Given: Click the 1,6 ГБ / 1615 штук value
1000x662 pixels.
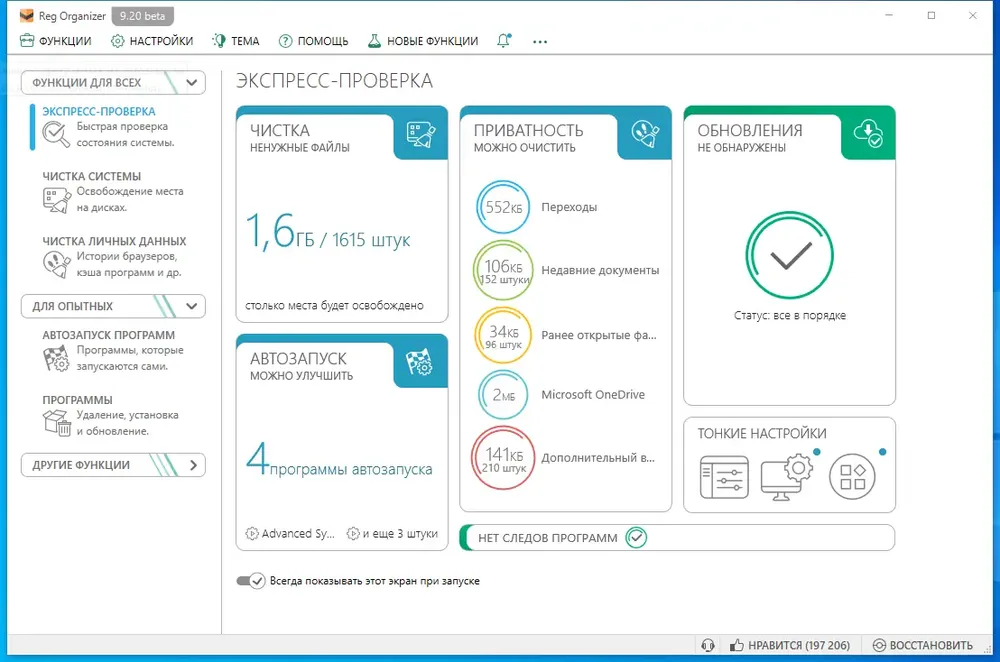Looking at the screenshot, I should click(328, 232).
